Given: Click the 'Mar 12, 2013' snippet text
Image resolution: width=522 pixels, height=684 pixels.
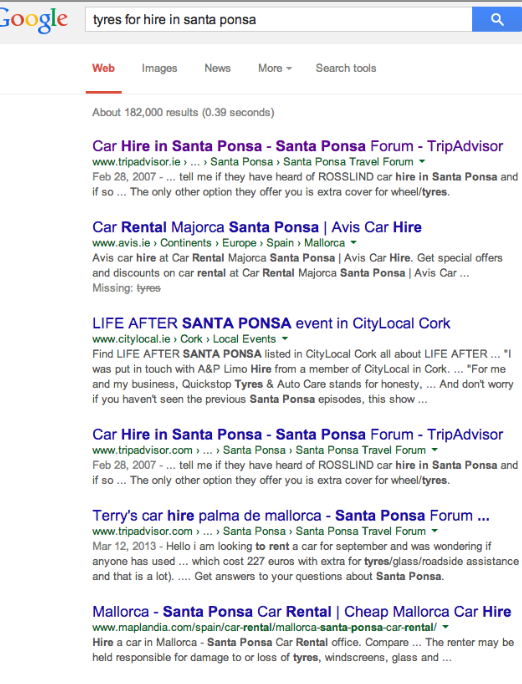Looking at the screenshot, I should (124, 547).
